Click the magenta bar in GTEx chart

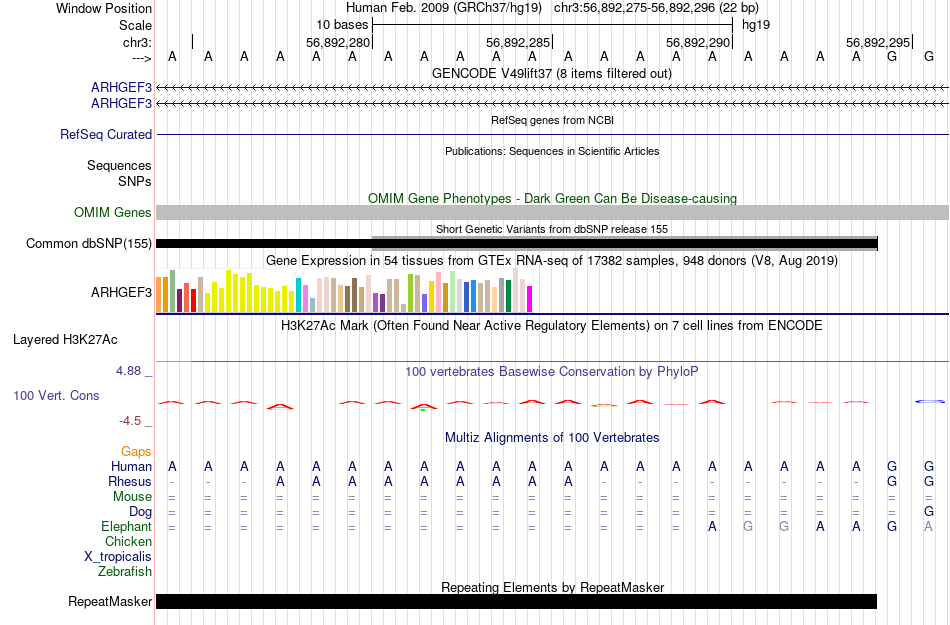[x=529, y=299]
